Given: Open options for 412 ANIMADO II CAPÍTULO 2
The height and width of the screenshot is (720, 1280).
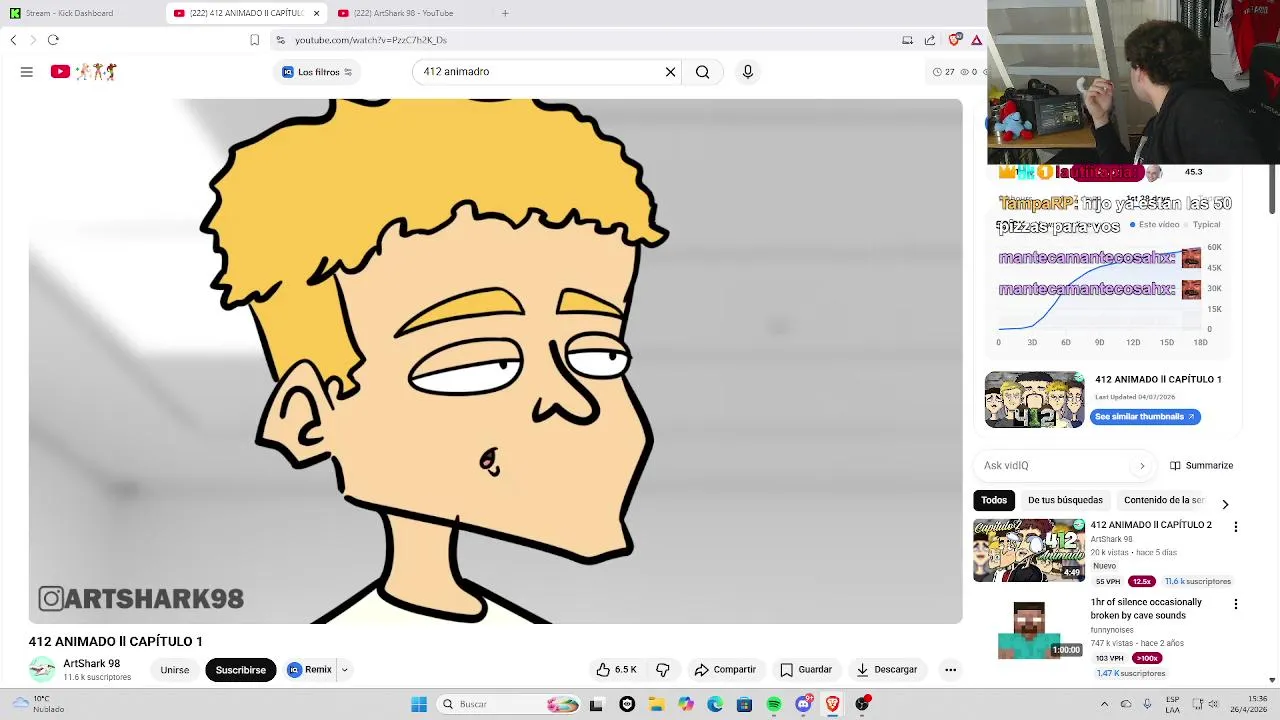Looking at the screenshot, I should pyautogui.click(x=1235, y=527).
